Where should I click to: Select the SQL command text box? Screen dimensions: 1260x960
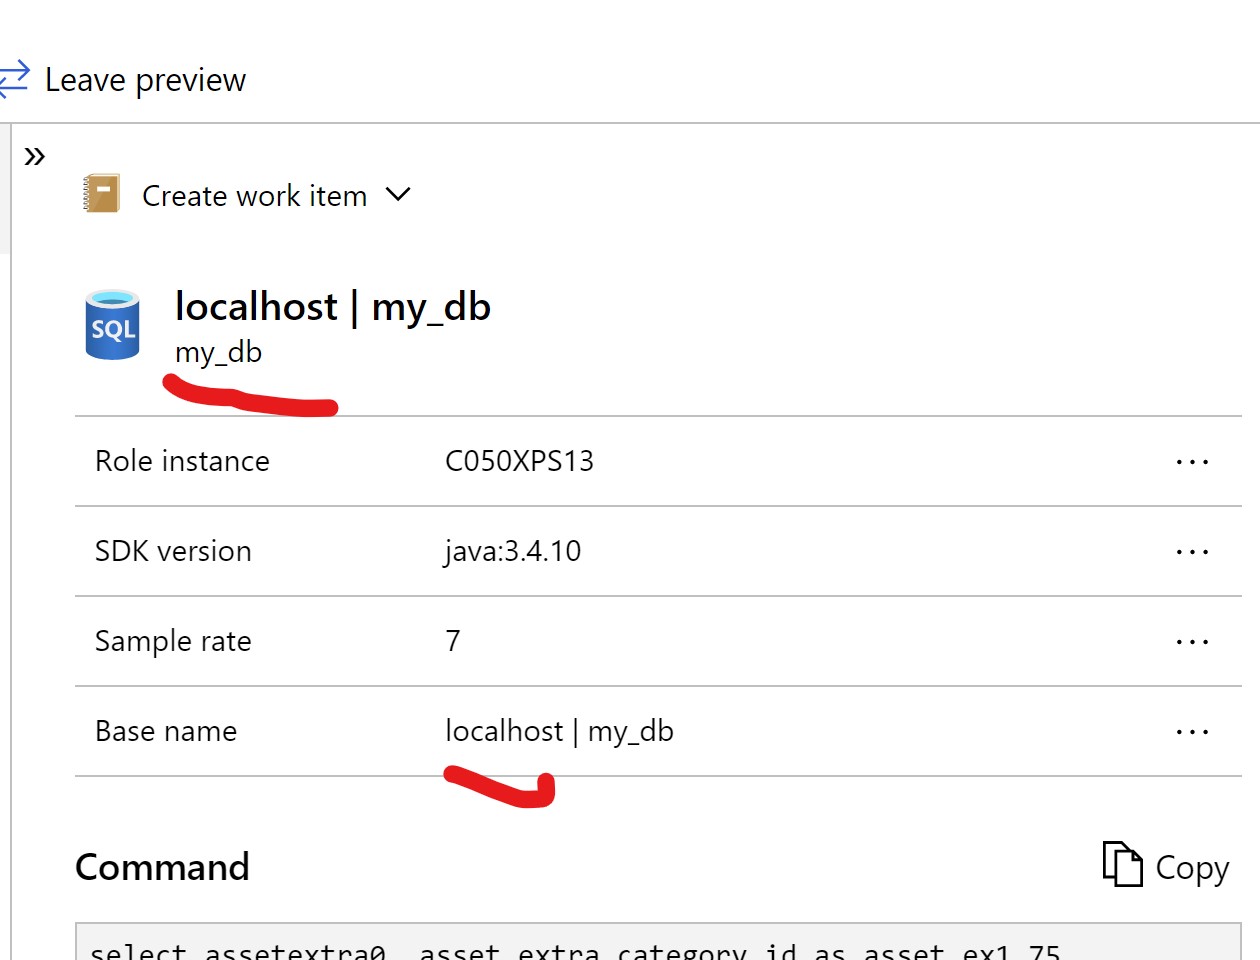click(600, 945)
